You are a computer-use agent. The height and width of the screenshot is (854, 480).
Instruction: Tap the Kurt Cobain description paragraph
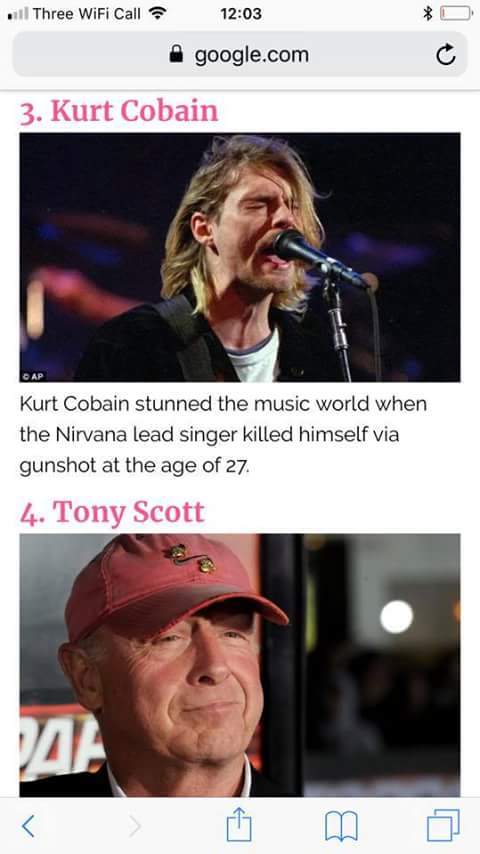click(223, 435)
